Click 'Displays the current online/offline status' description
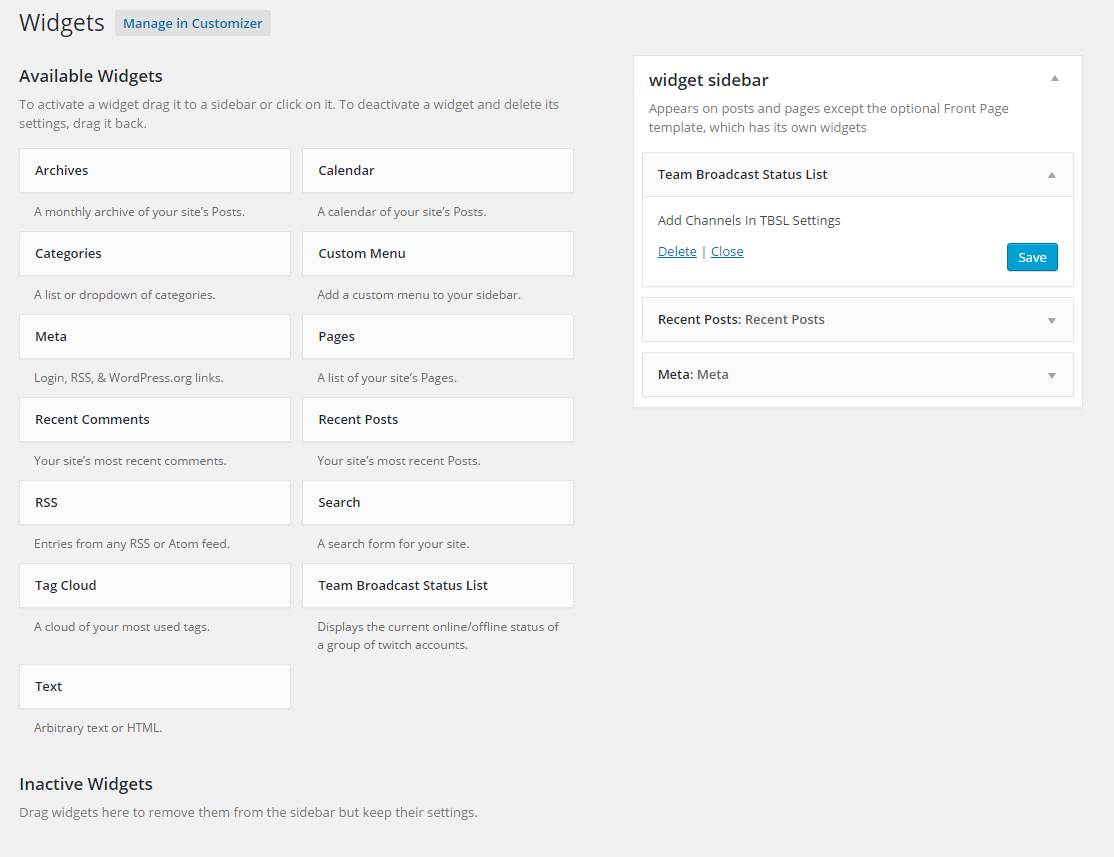Screen dimensions: 1114x857 pyautogui.click(x=438, y=636)
